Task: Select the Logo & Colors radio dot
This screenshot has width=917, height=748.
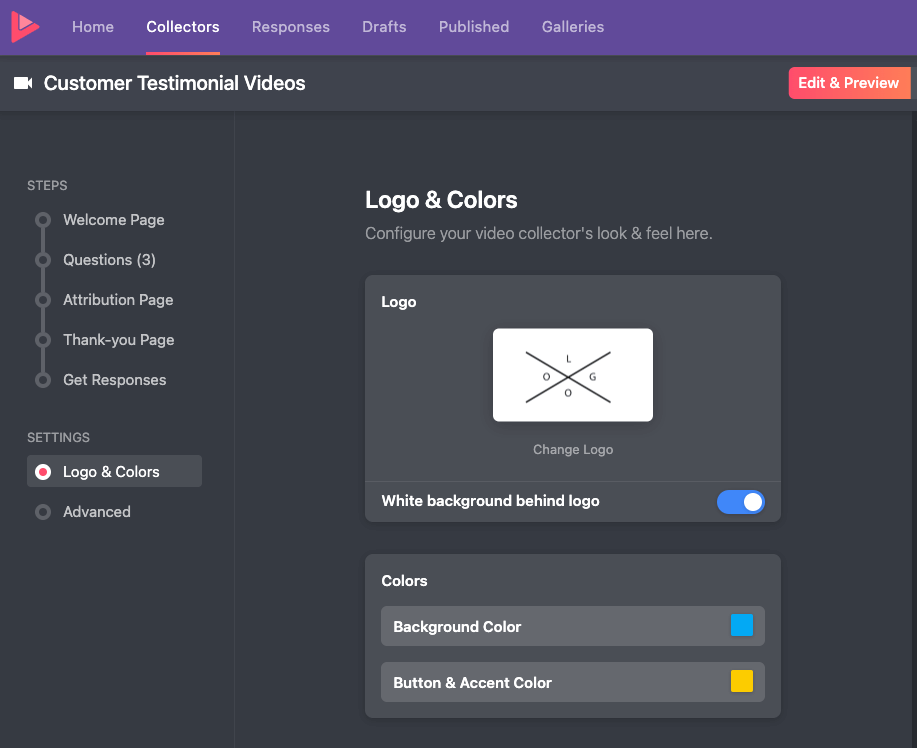Action: point(42,472)
